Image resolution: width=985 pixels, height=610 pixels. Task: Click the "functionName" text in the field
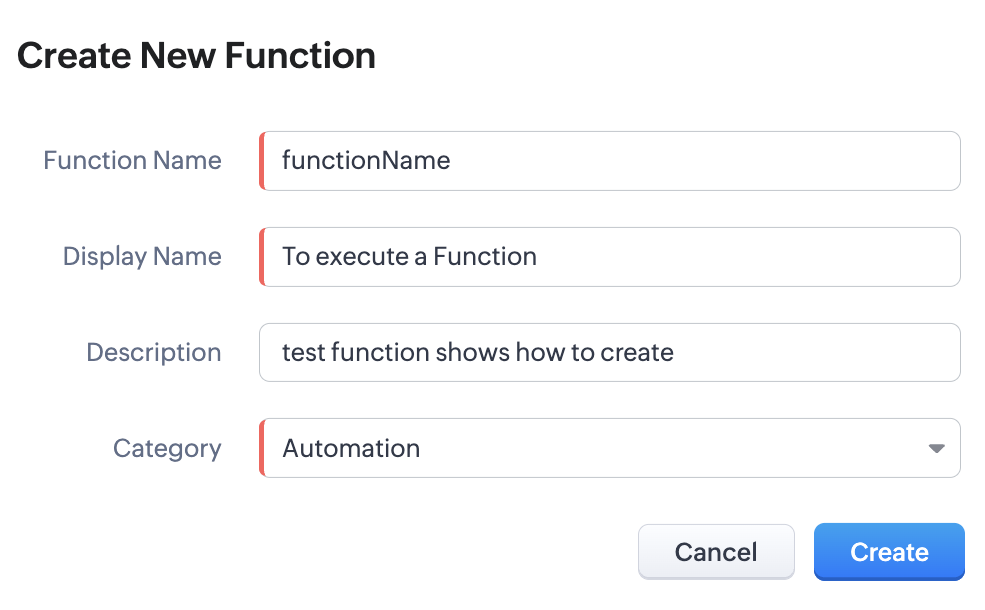366,161
